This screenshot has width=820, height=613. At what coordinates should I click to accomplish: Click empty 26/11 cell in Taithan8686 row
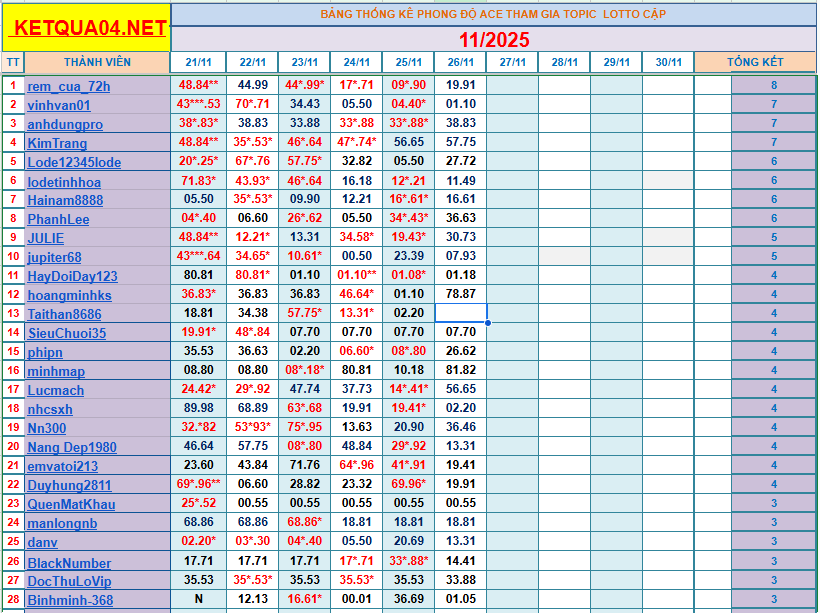coord(461,313)
